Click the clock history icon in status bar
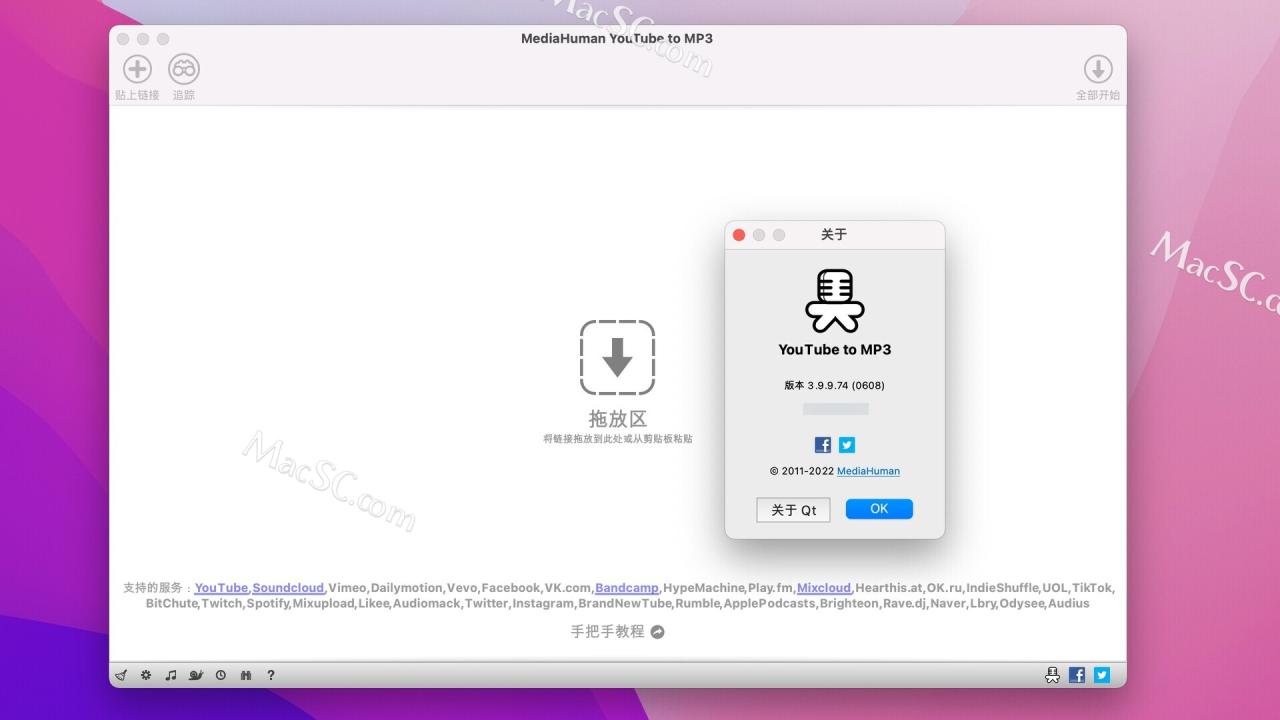This screenshot has height=720, width=1280. point(221,675)
